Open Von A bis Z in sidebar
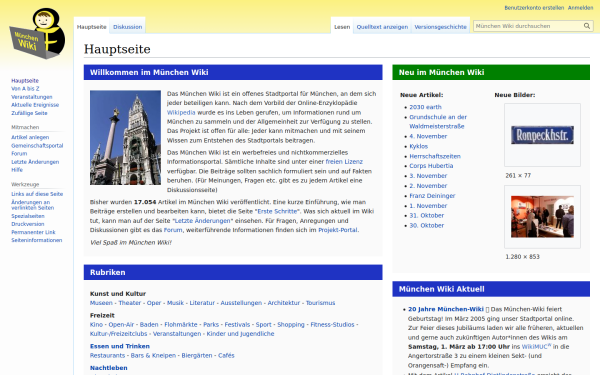This screenshot has width=600, height=375. coord(25,88)
